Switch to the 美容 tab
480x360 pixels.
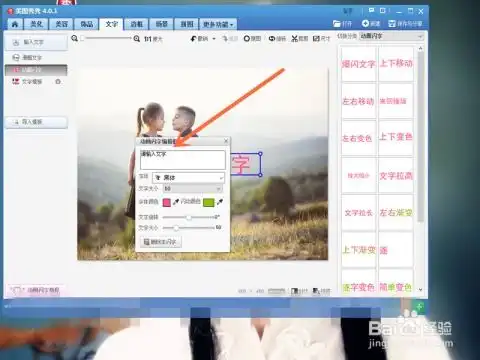pyautogui.click(x=61, y=24)
